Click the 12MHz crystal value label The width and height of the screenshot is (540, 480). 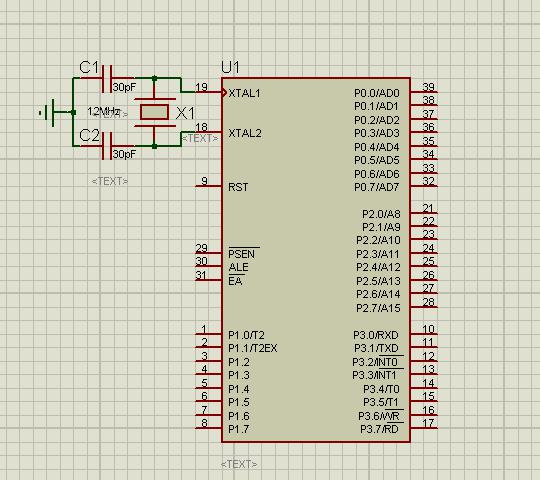[x=103, y=111]
